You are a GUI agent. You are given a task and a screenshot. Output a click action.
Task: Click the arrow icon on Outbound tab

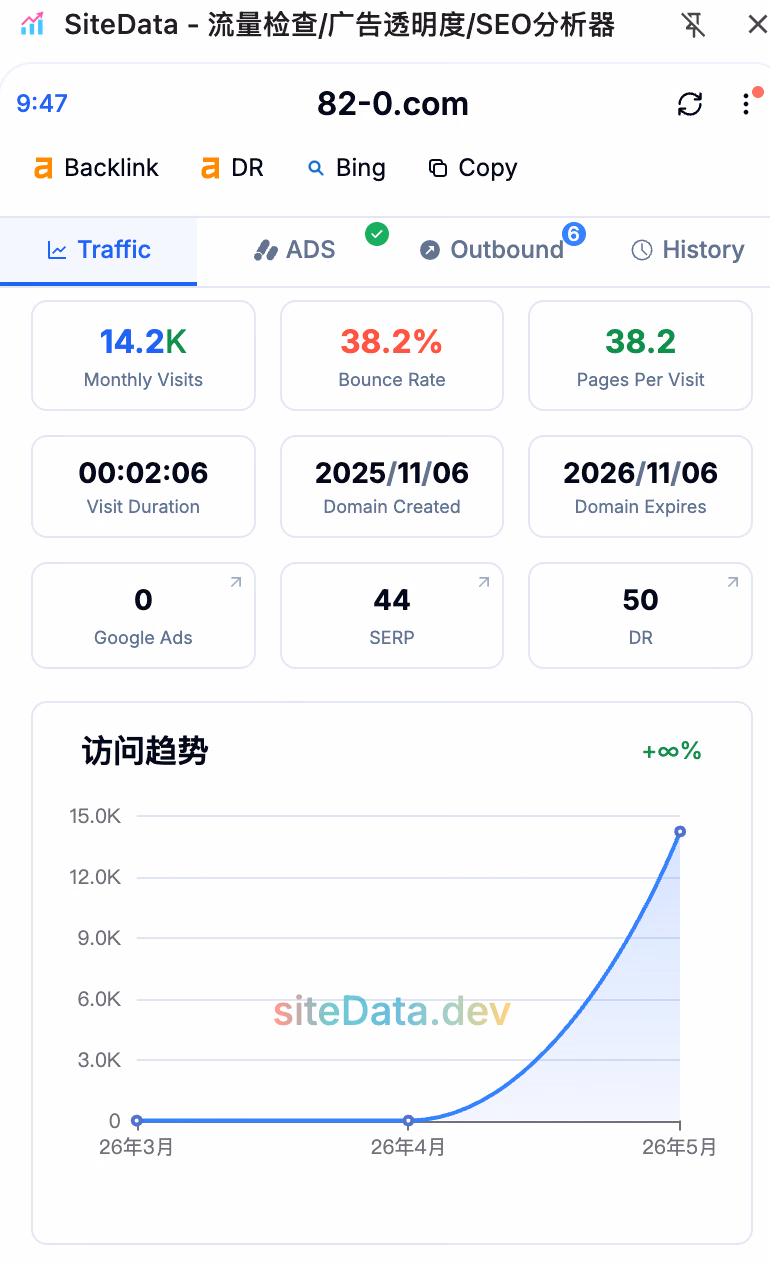click(x=430, y=250)
